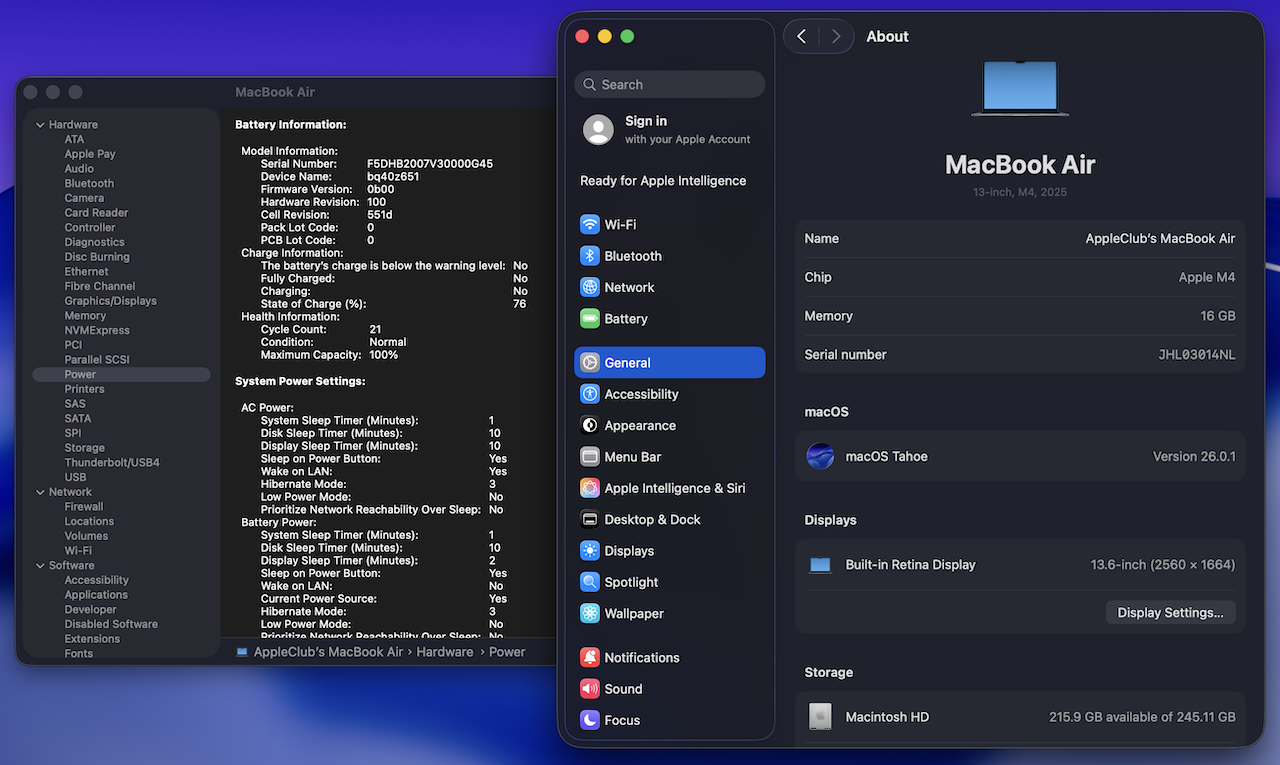Image resolution: width=1280 pixels, height=765 pixels.
Task: Click the Search field in Settings
Action: tap(670, 85)
